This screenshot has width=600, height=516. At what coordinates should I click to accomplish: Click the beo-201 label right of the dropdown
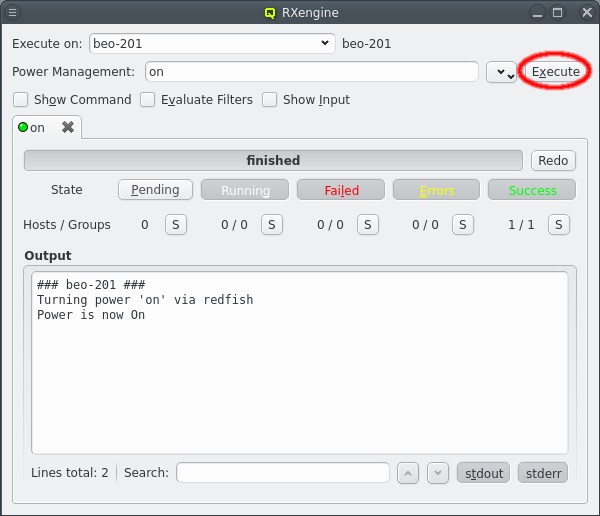tap(366, 44)
